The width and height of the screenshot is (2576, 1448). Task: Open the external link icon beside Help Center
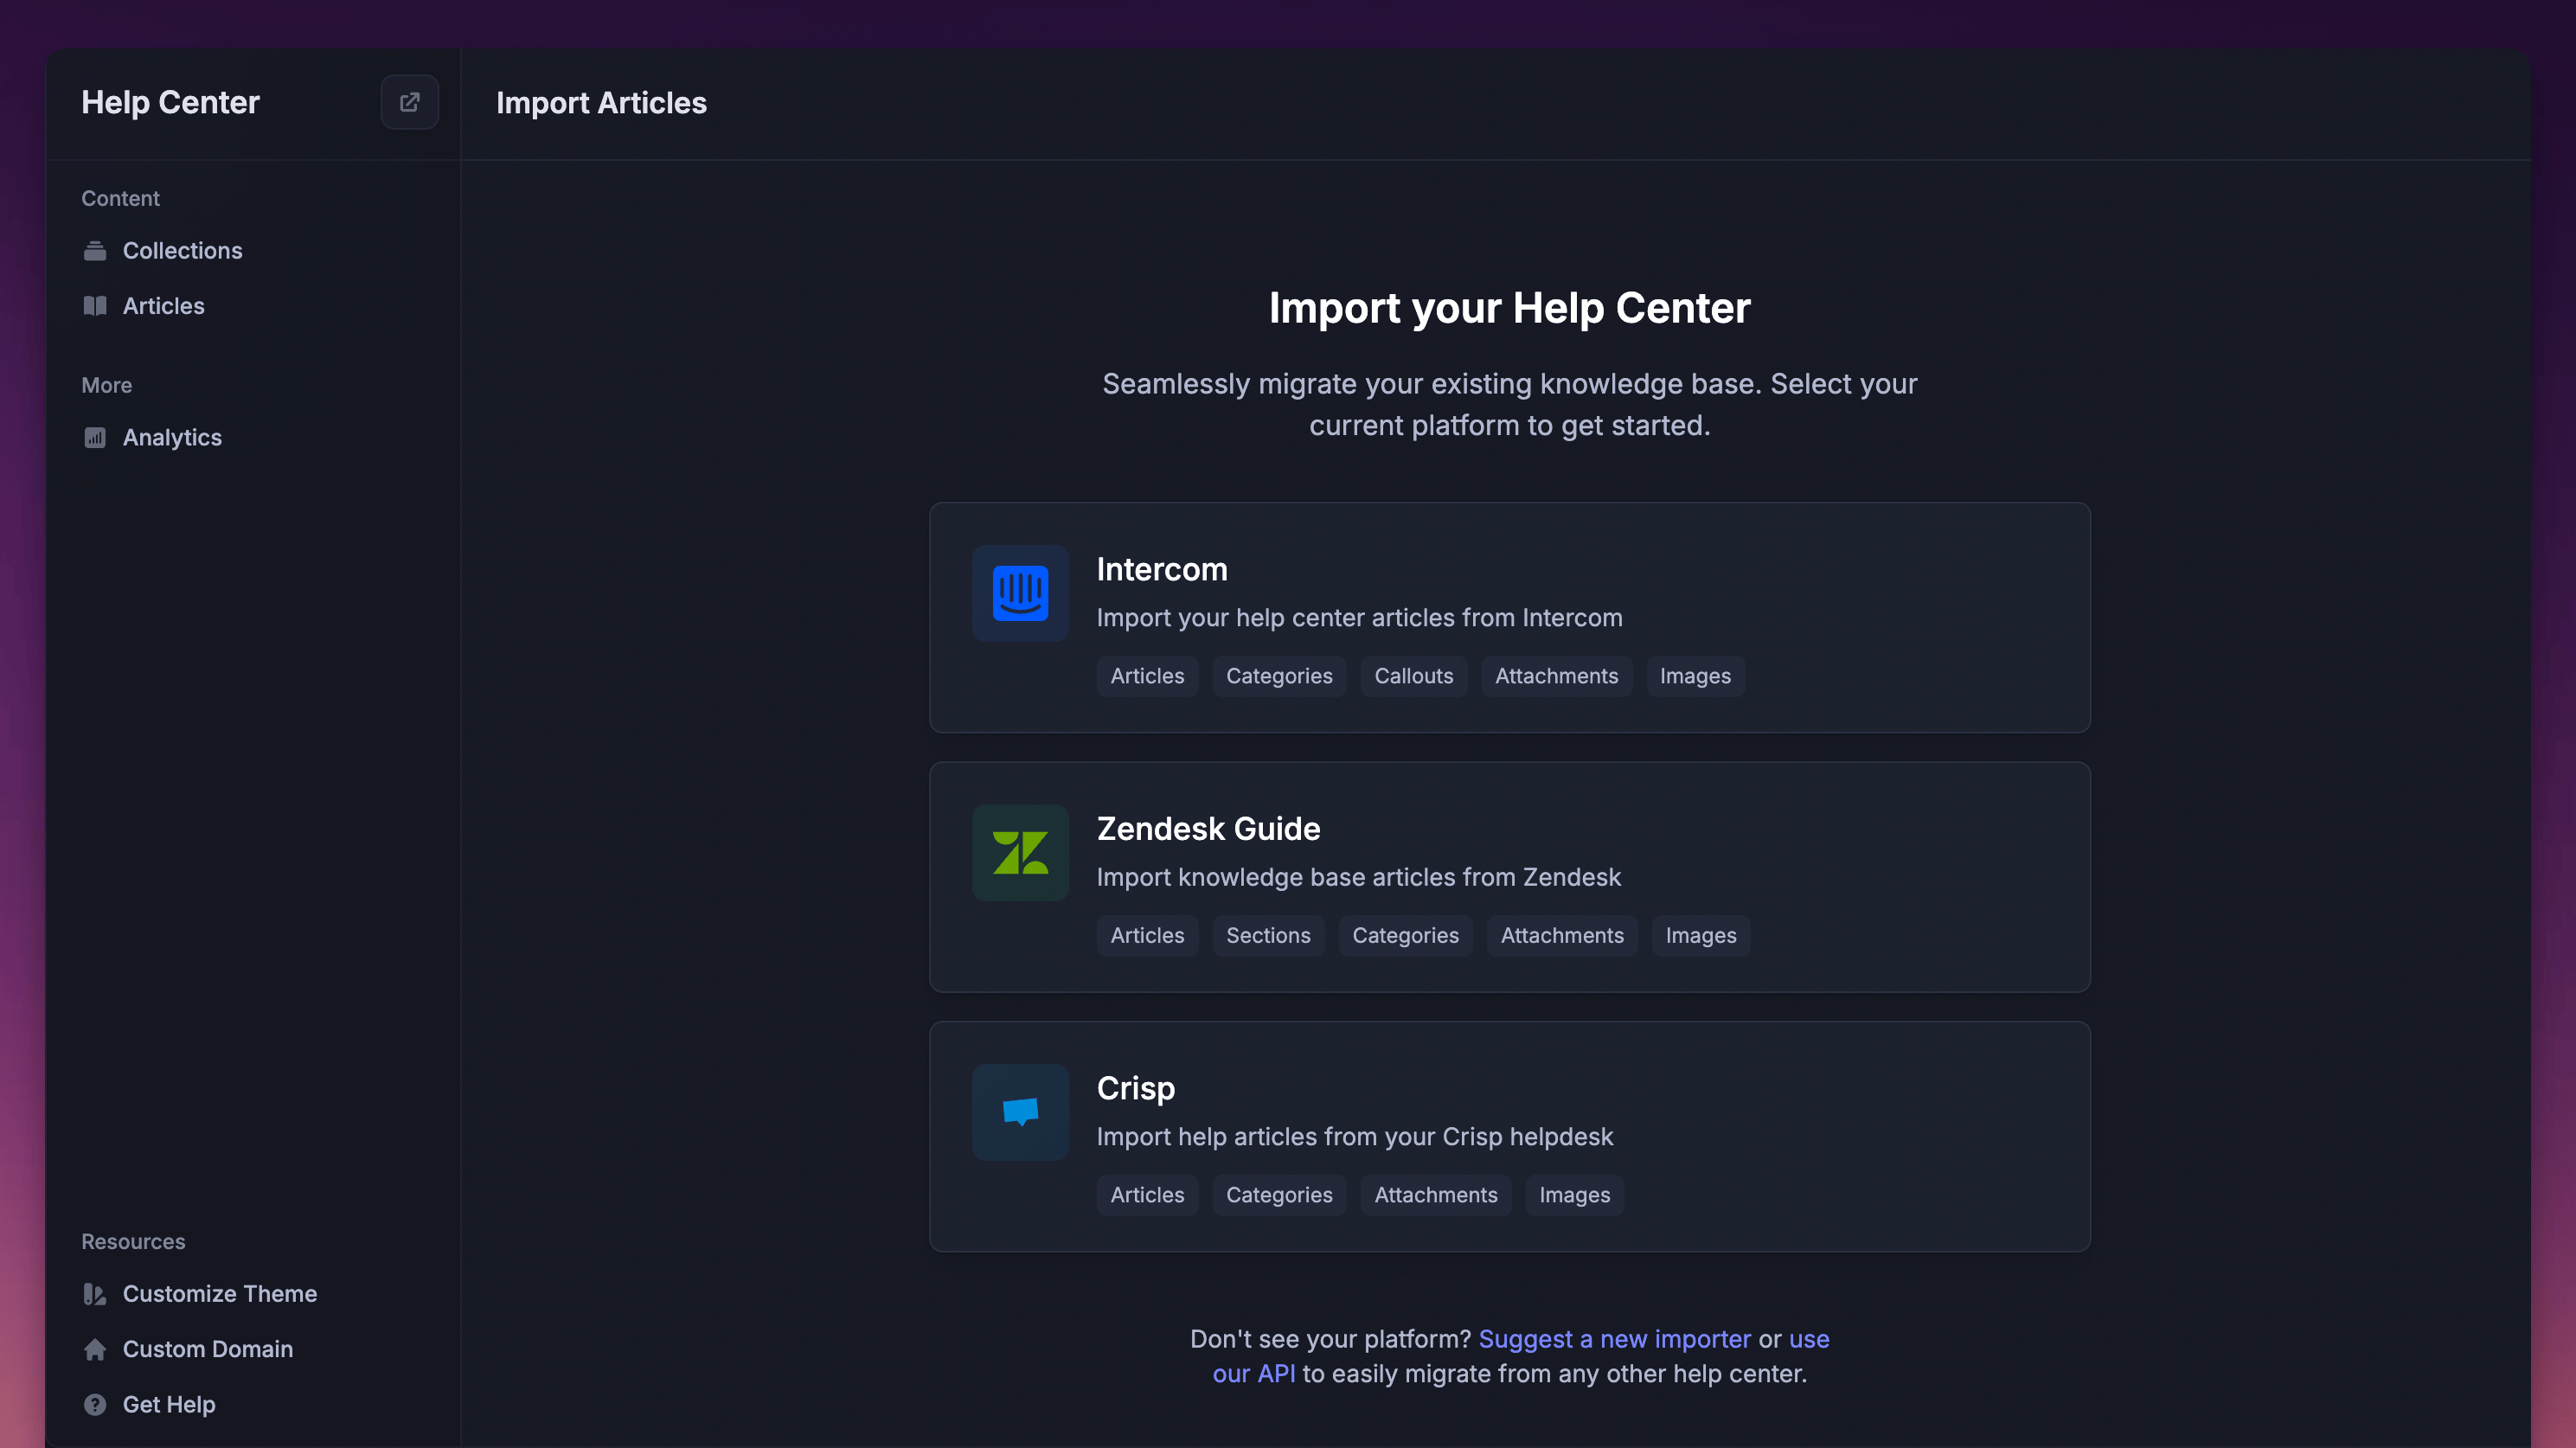[x=409, y=102]
